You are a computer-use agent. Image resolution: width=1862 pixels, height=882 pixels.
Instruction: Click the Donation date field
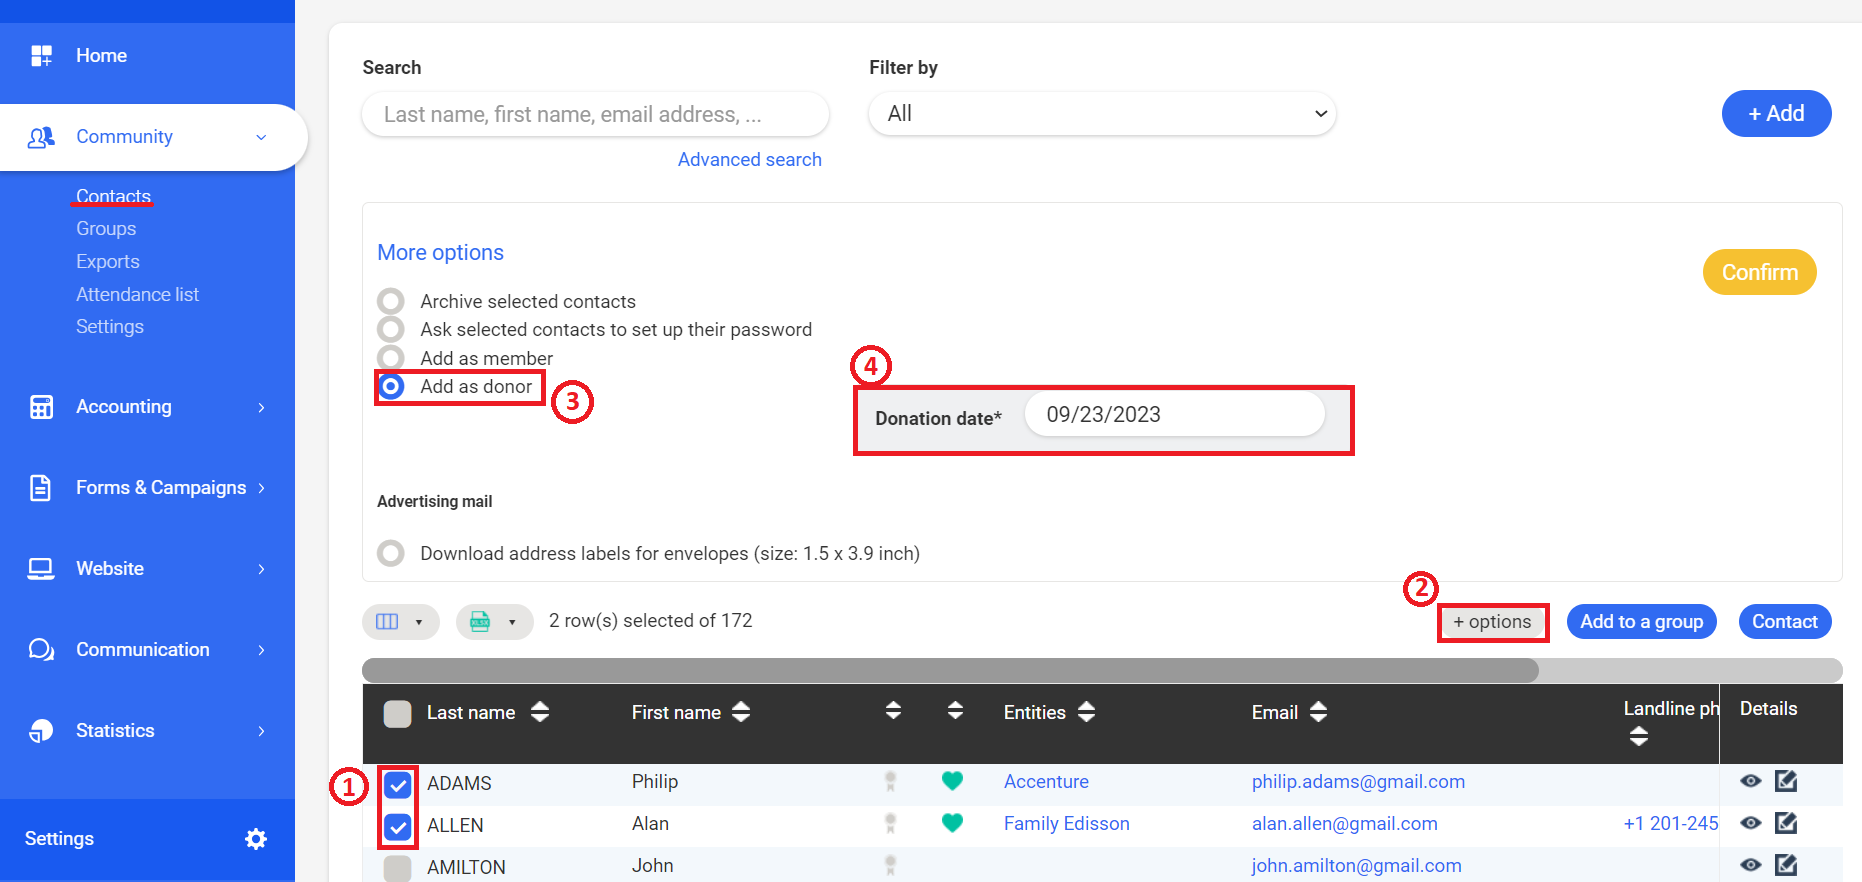pyautogui.click(x=1175, y=414)
